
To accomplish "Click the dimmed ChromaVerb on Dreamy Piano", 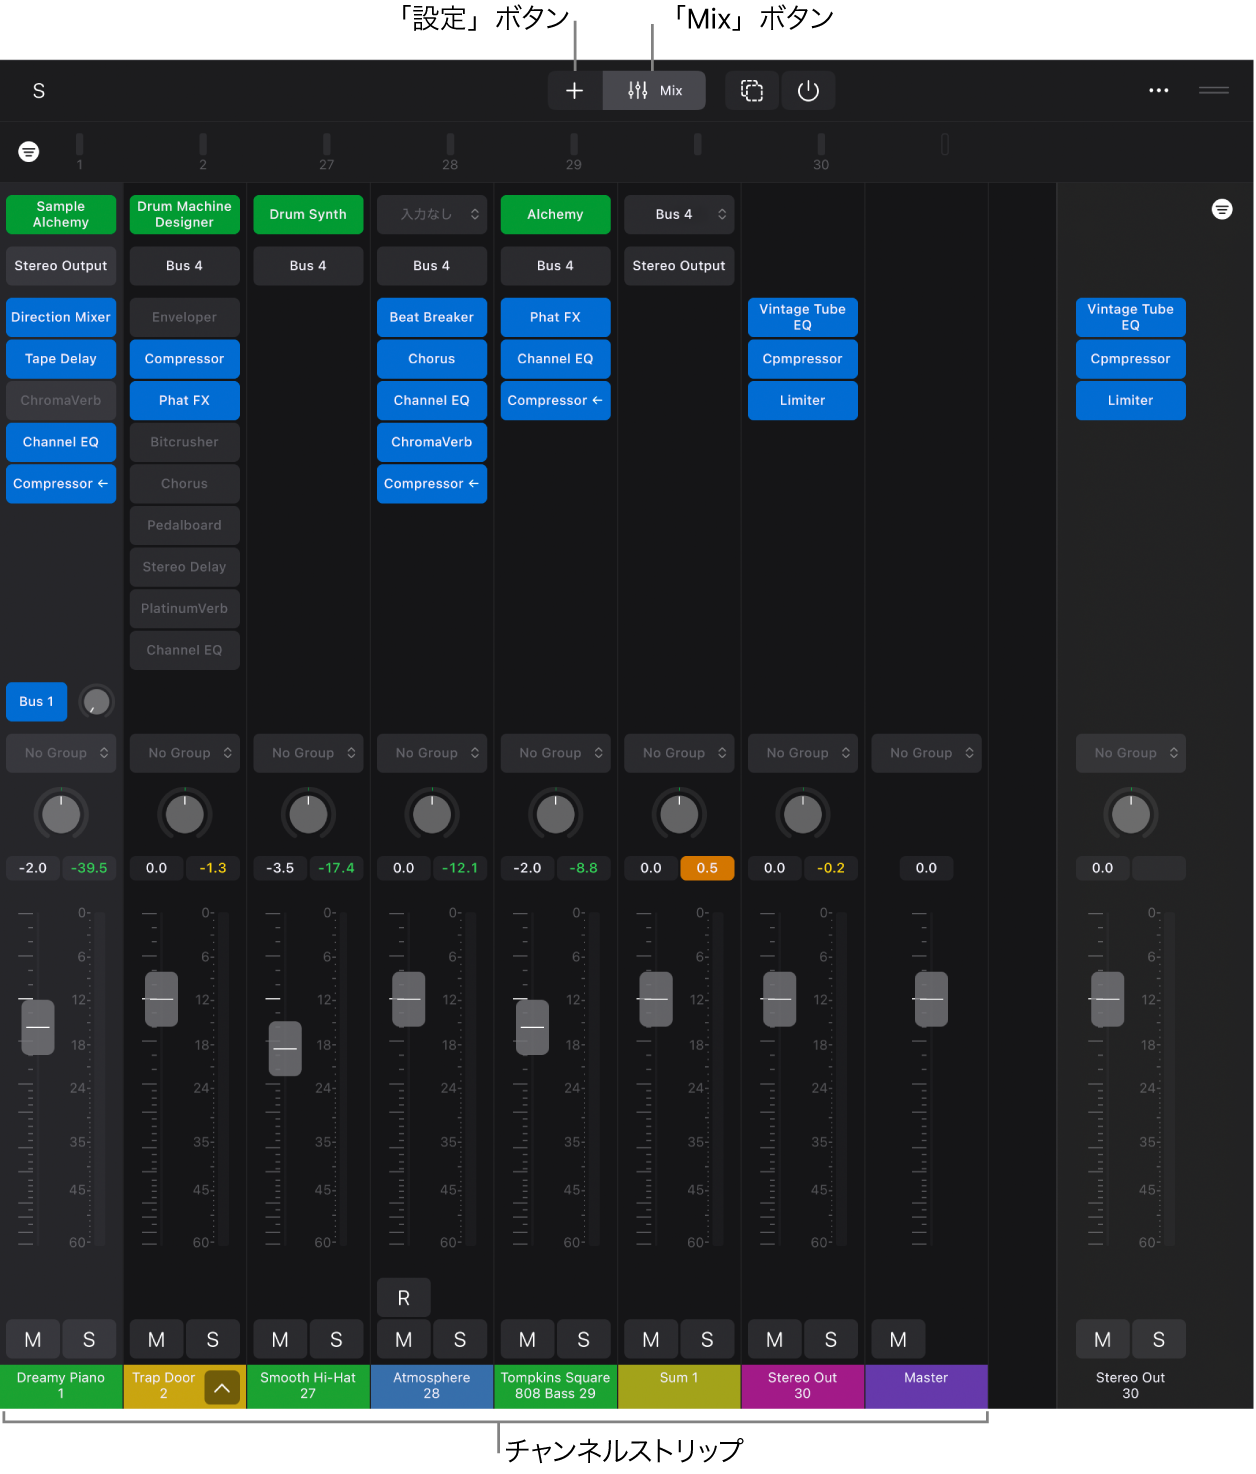I will [61, 400].
